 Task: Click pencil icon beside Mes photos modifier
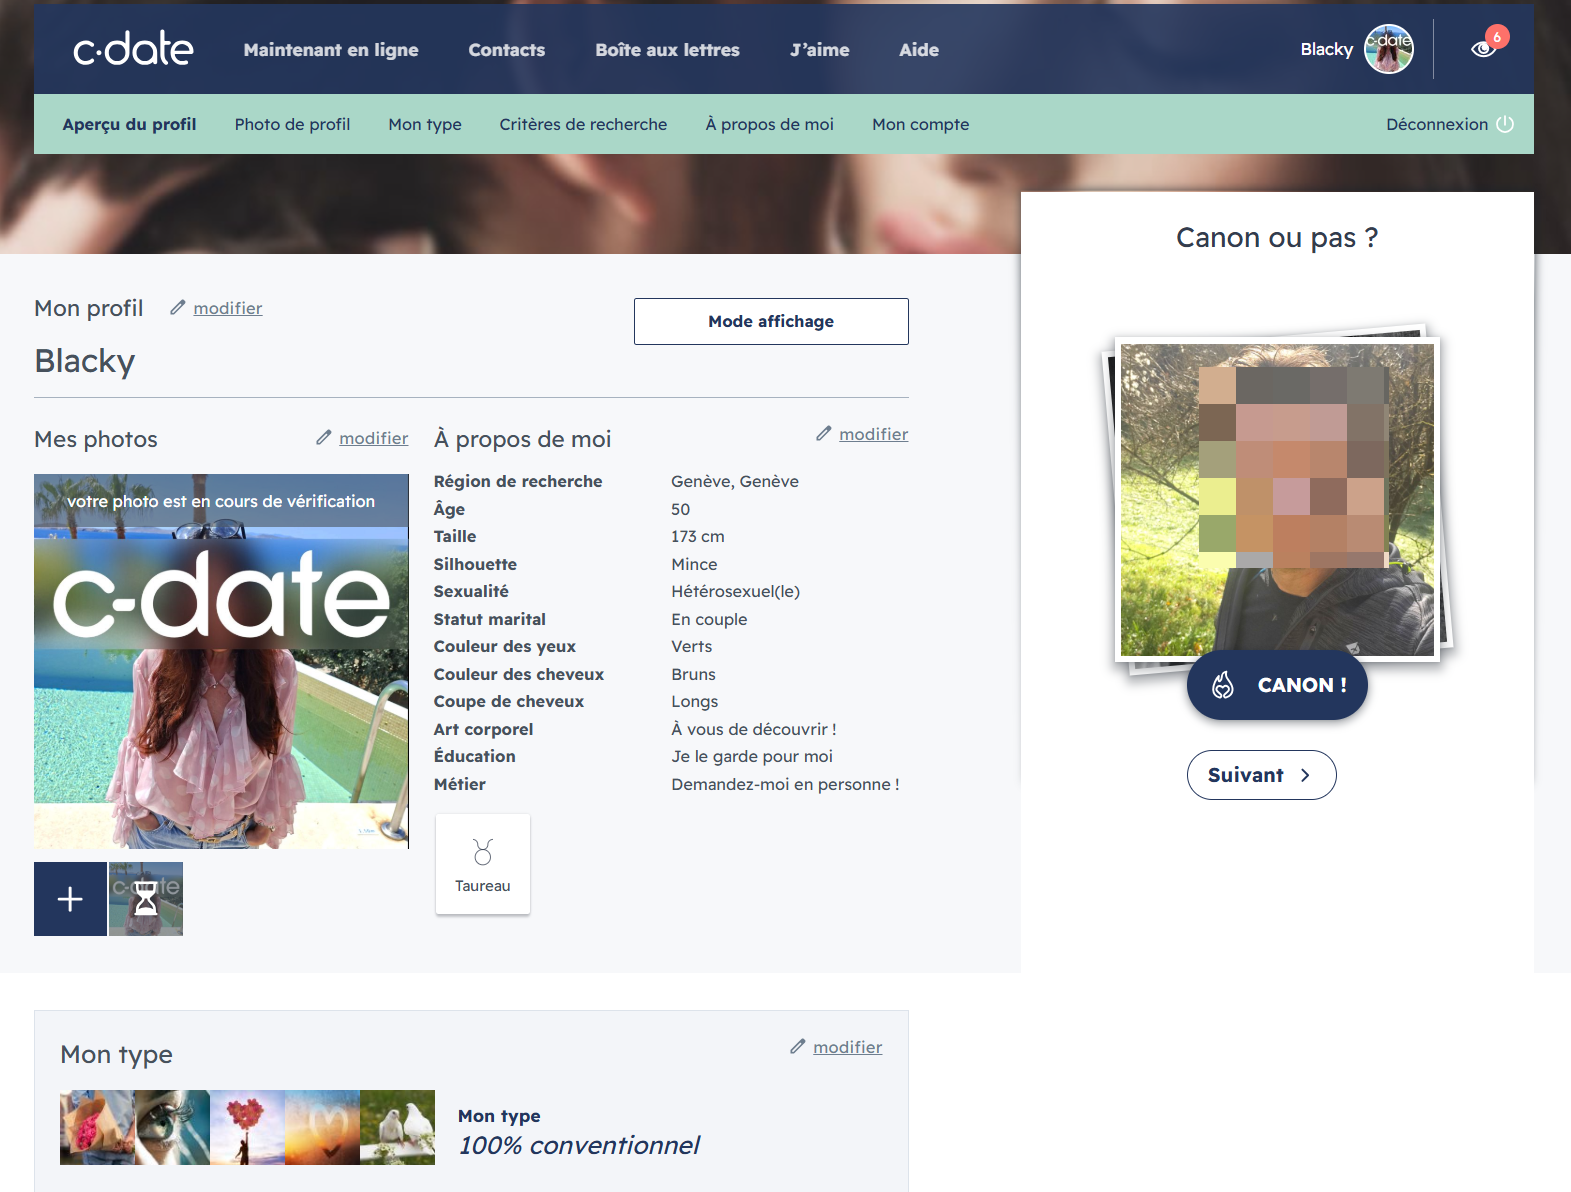point(323,437)
